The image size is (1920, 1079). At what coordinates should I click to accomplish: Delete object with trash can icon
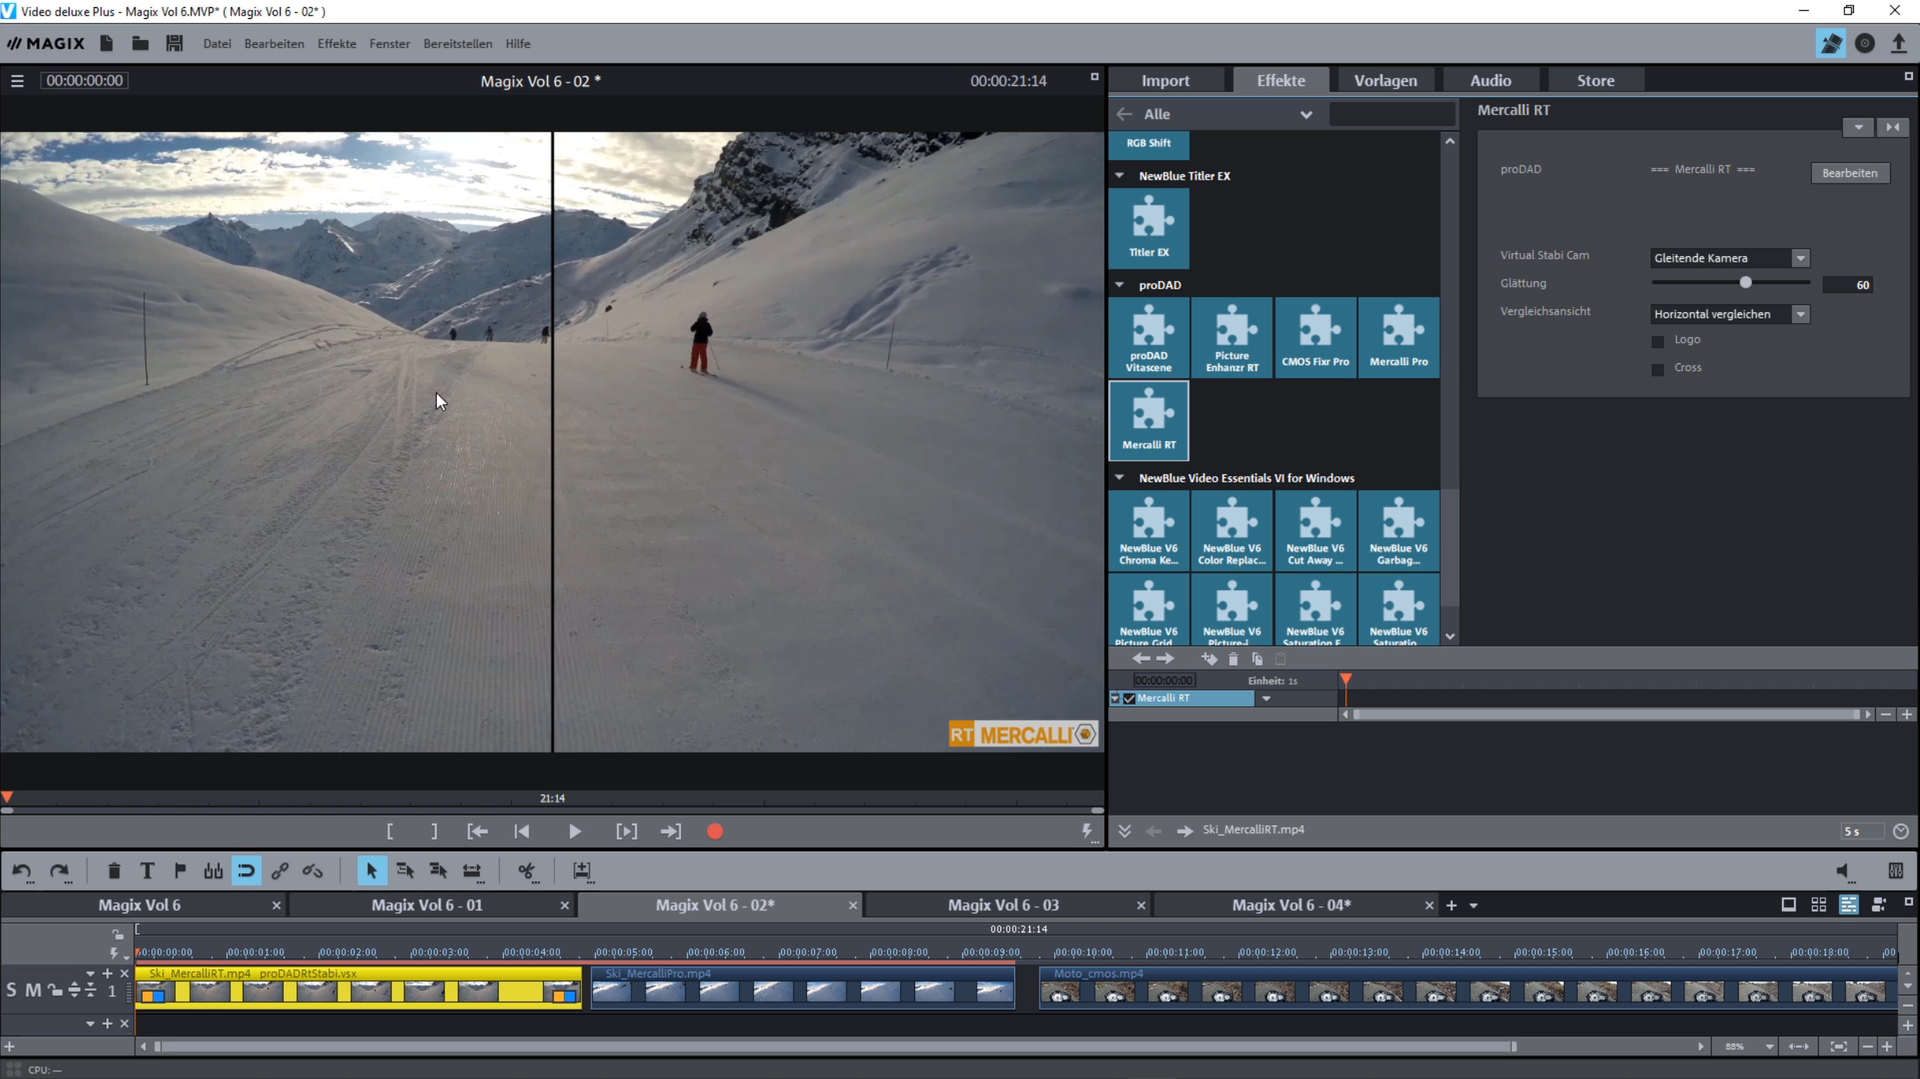coord(114,871)
